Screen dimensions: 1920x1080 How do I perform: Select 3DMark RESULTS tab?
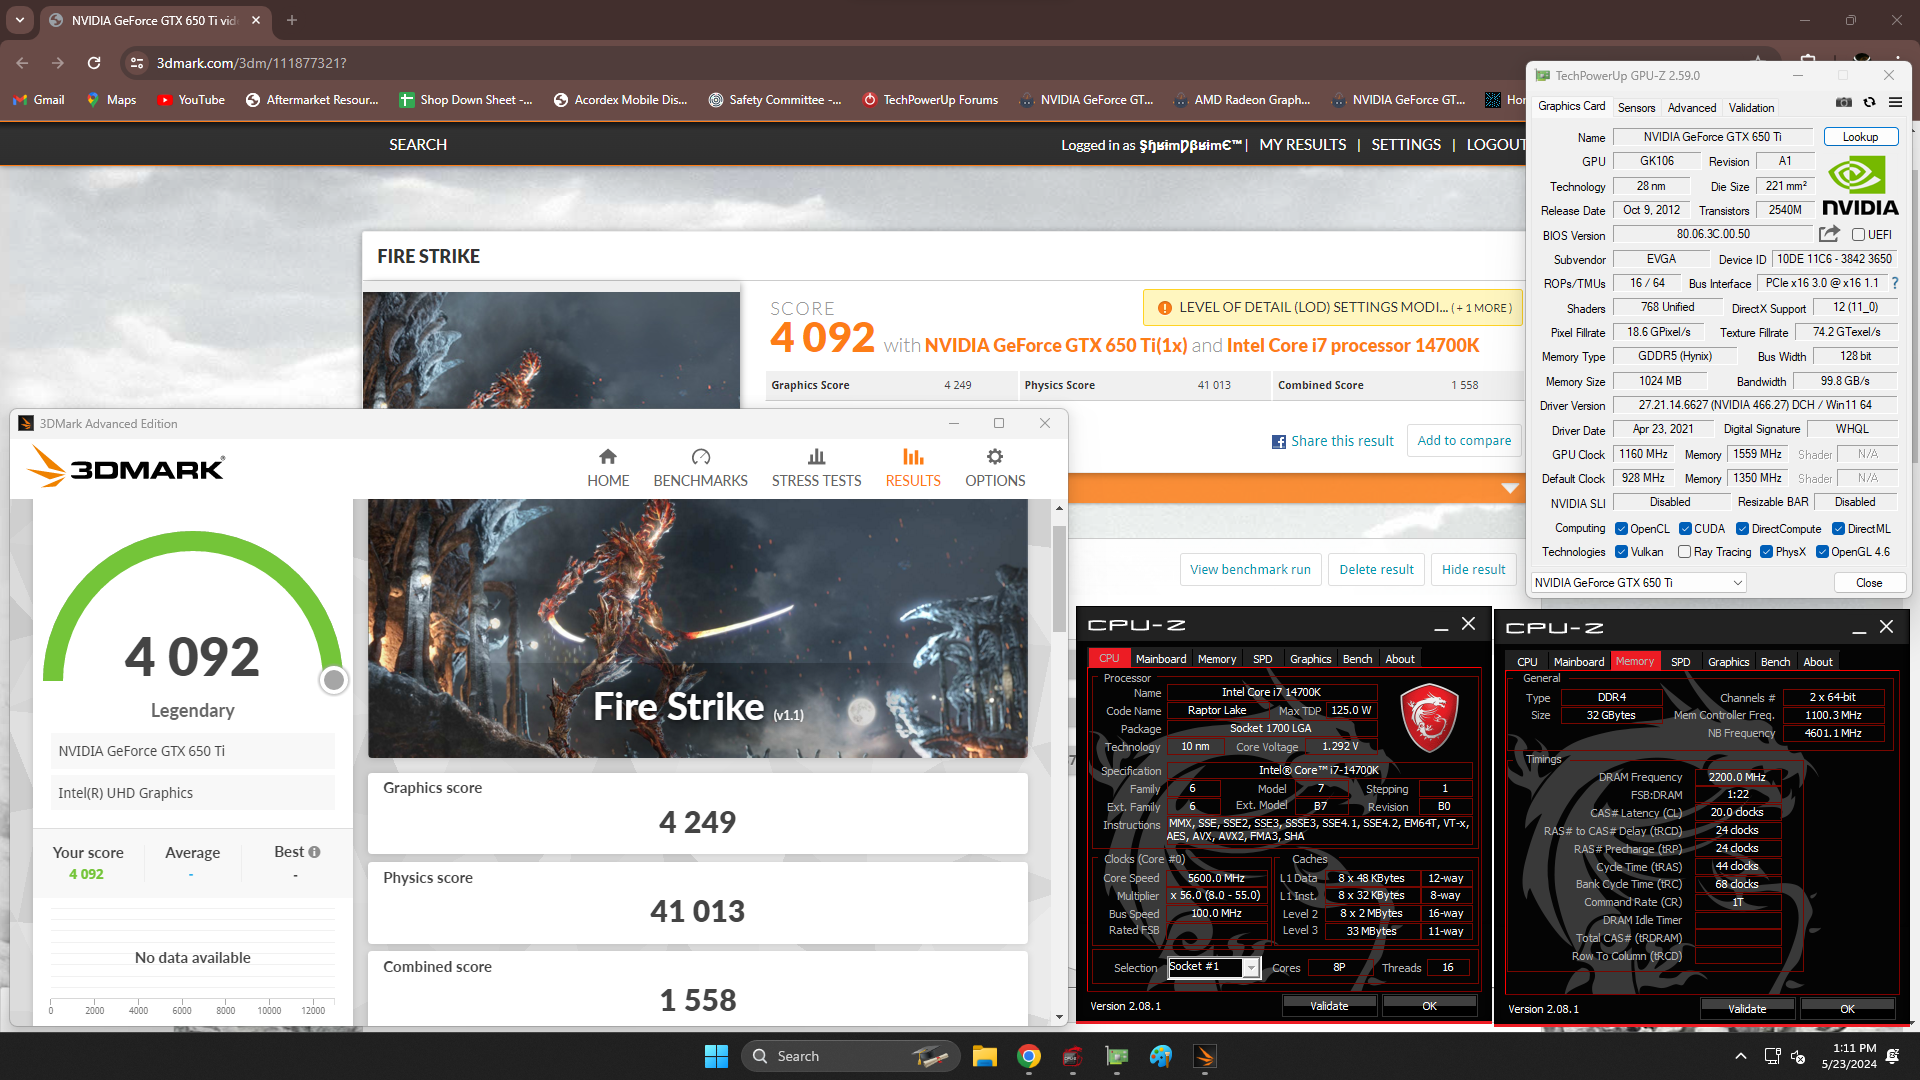pos(913,468)
